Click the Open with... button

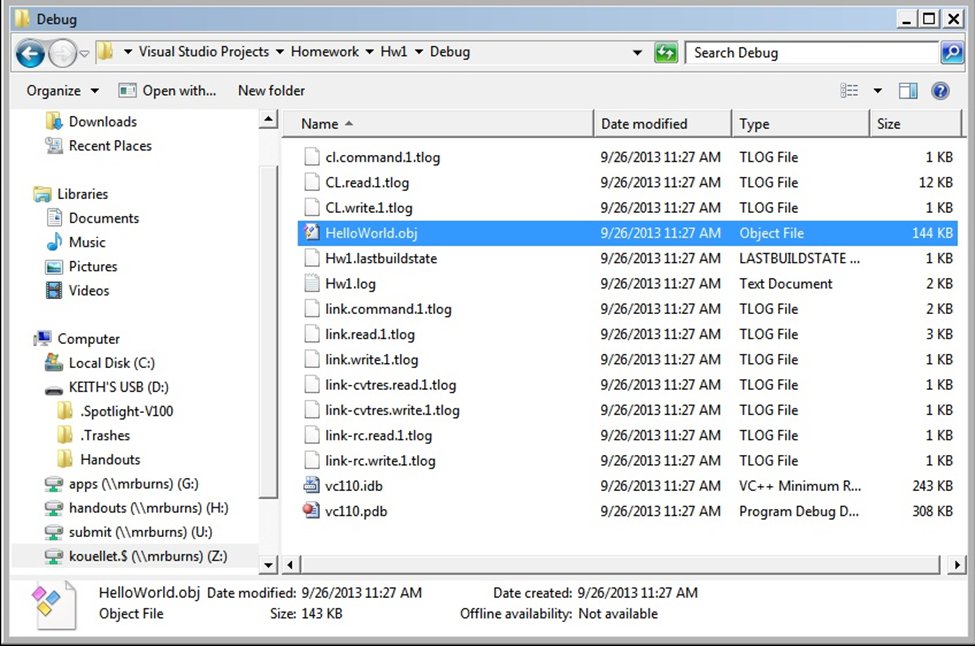pyautogui.click(x=167, y=91)
